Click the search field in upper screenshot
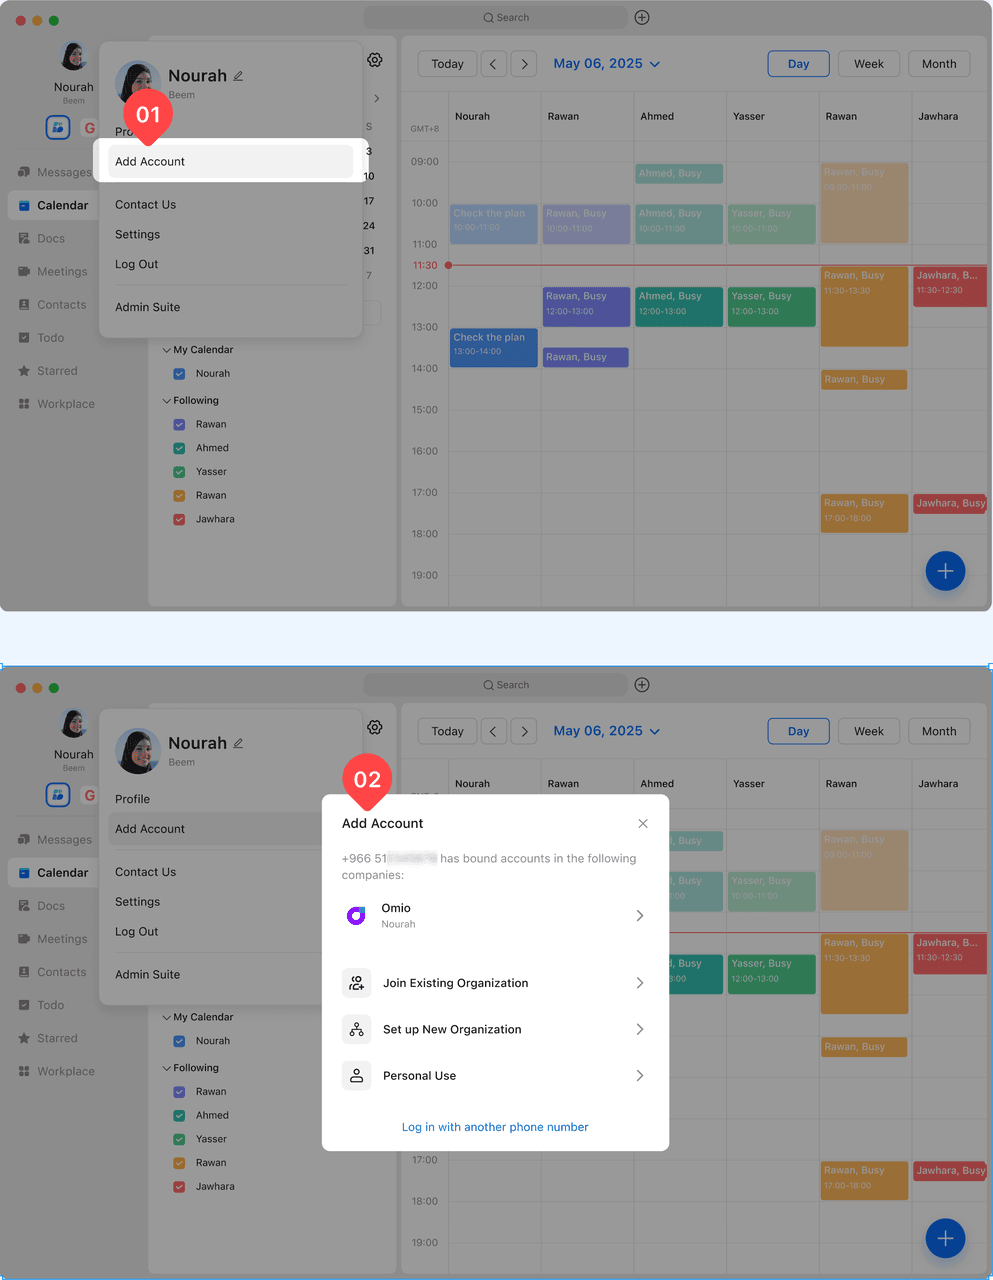The height and width of the screenshot is (1280, 993). [495, 18]
